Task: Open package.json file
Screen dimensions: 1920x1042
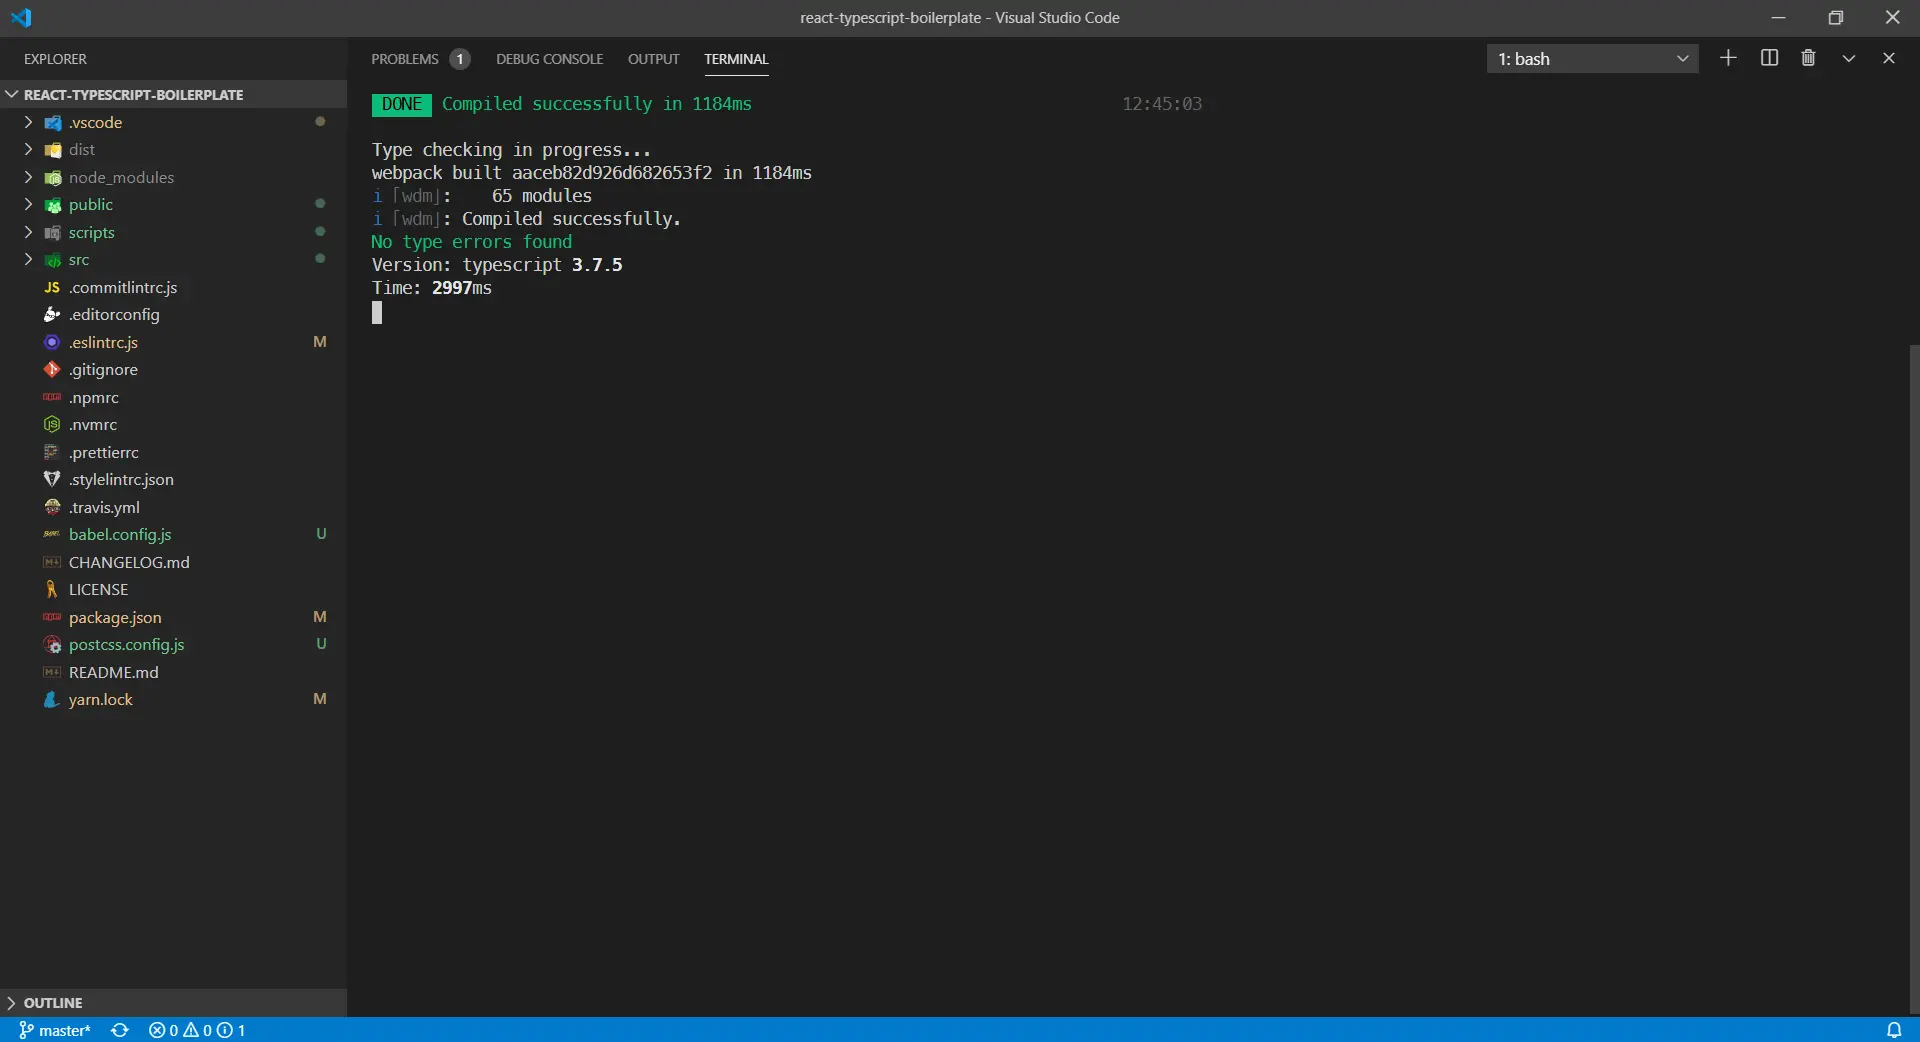Action: [x=173, y=617]
